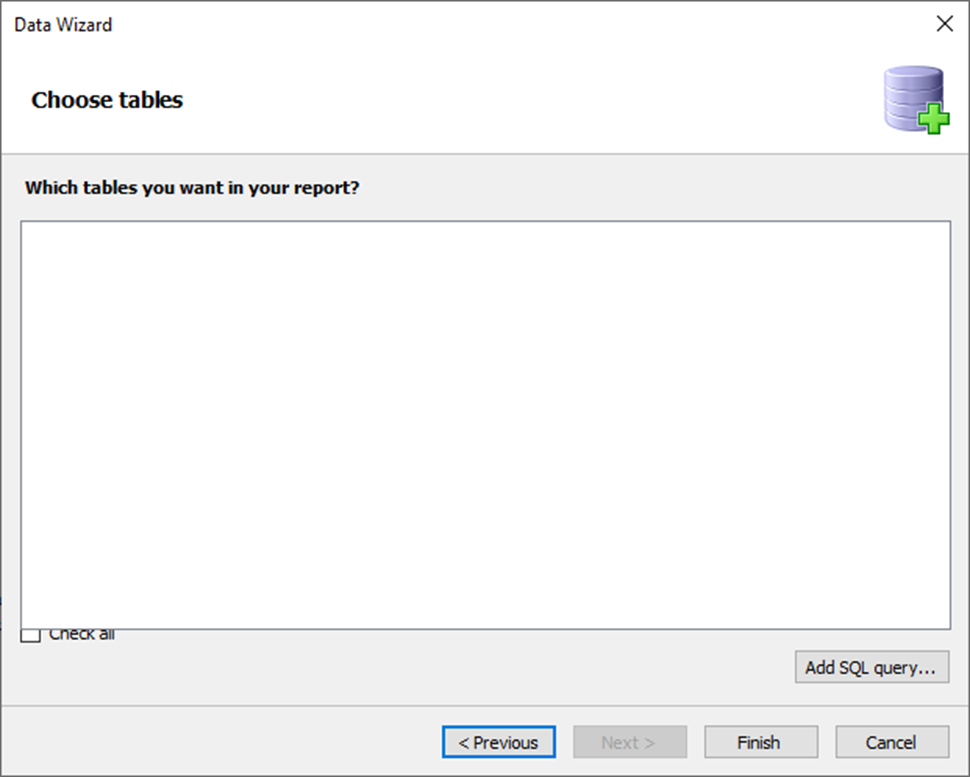Enable the Check all checkbox
Screen dimensions: 970x777
[30, 635]
